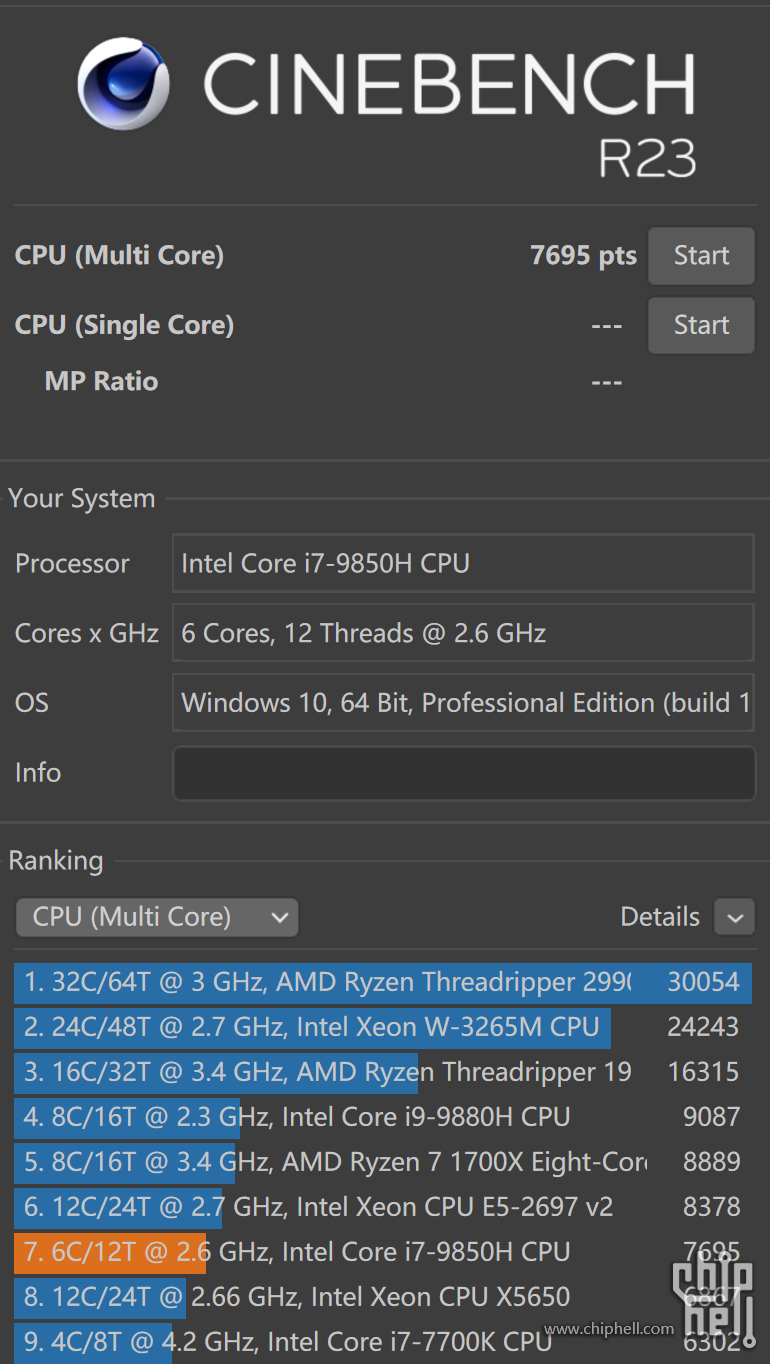Select the Cores x GHz field
The image size is (770, 1364).
[463, 633]
